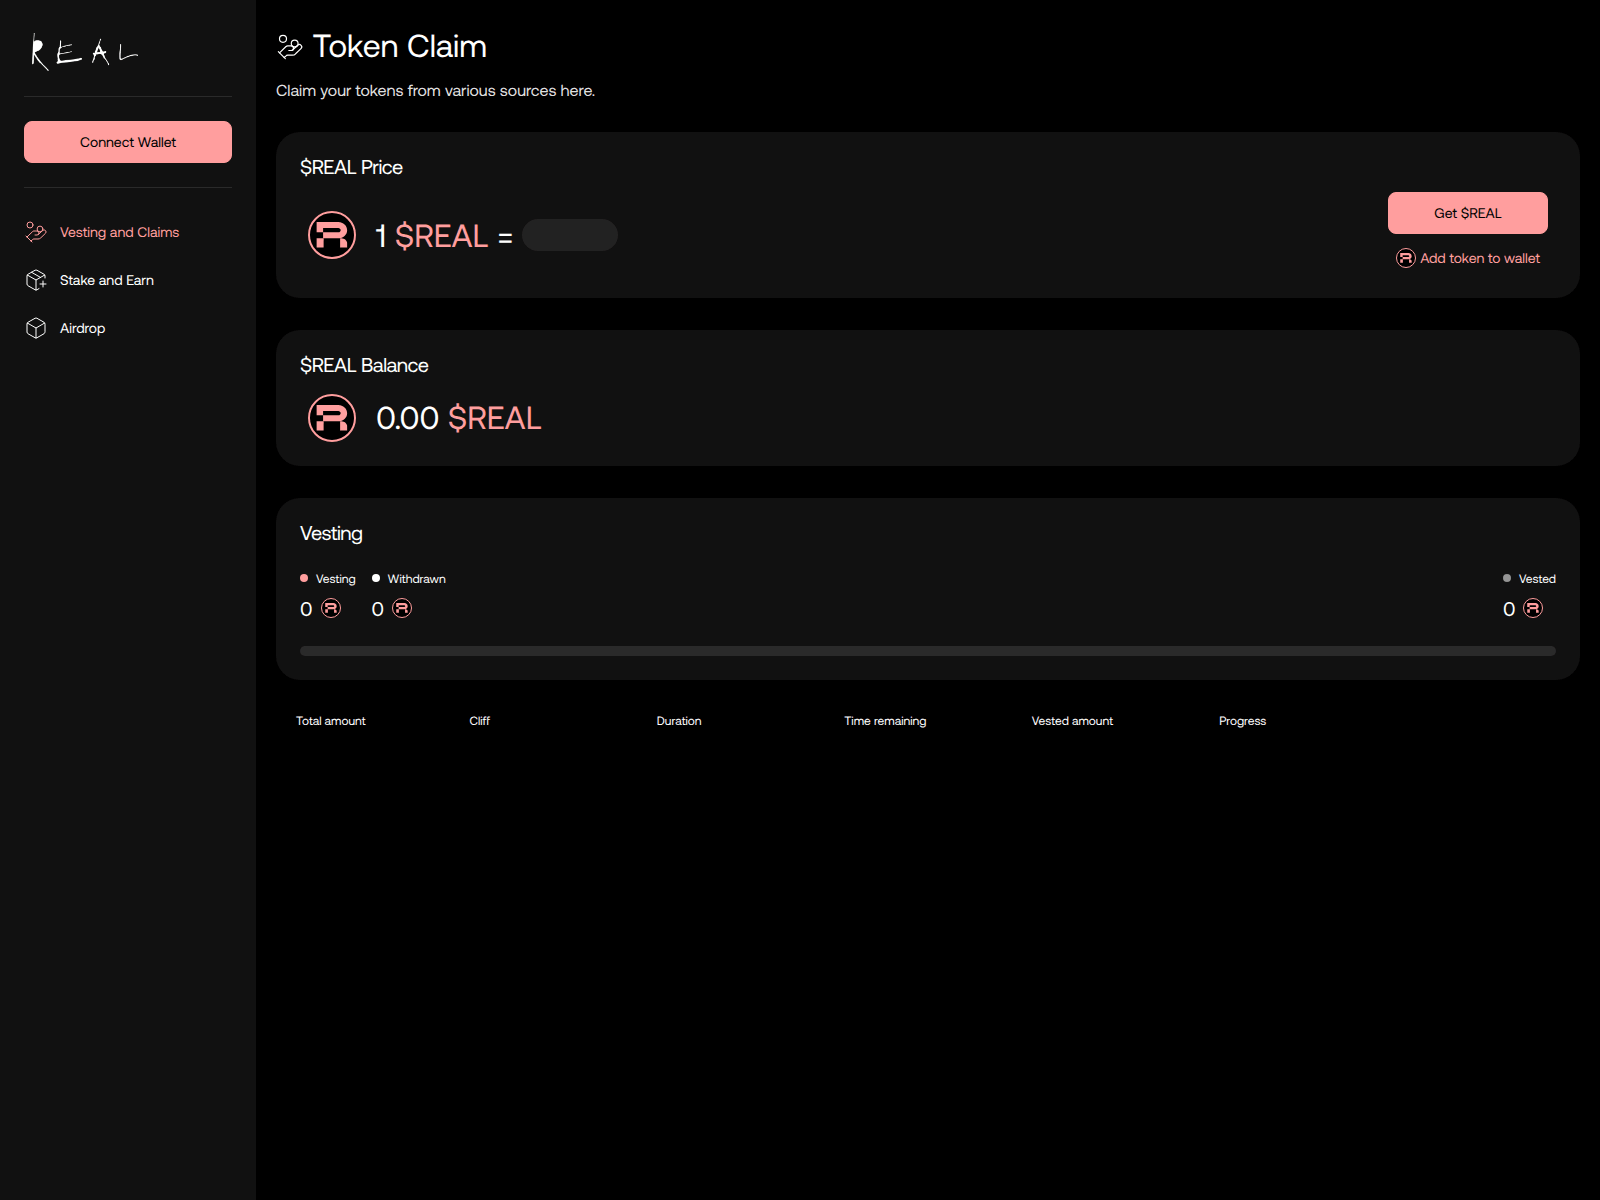Click the Airdrop cube icon
Image resolution: width=1600 pixels, height=1200 pixels.
[36, 327]
